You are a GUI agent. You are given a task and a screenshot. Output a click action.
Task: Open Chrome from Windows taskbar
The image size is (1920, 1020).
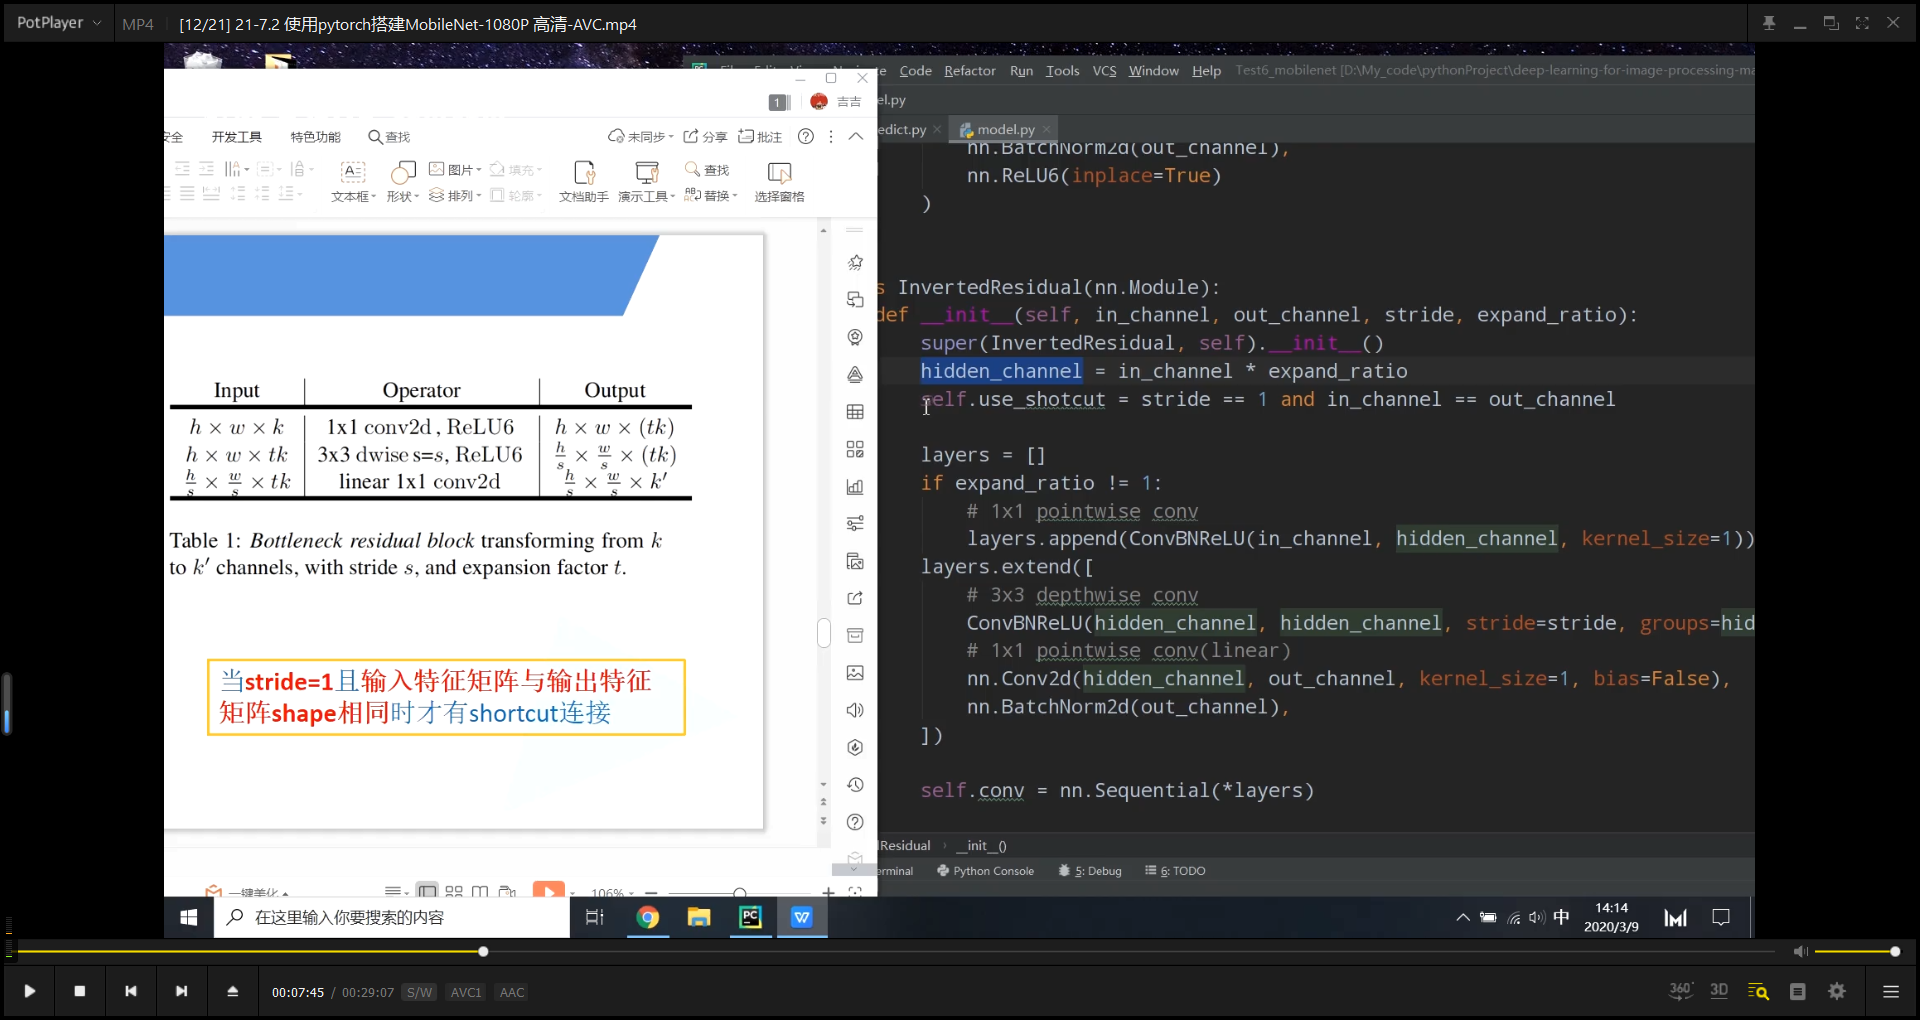coord(648,917)
